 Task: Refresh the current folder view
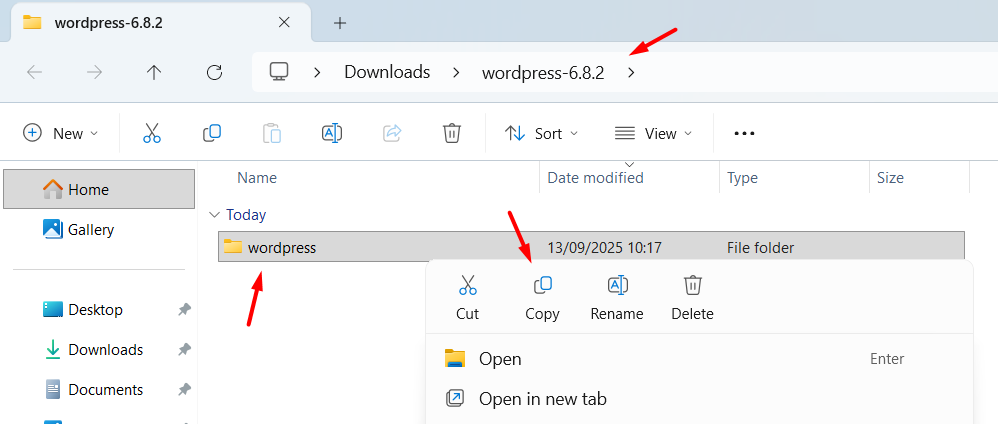pyautogui.click(x=214, y=72)
